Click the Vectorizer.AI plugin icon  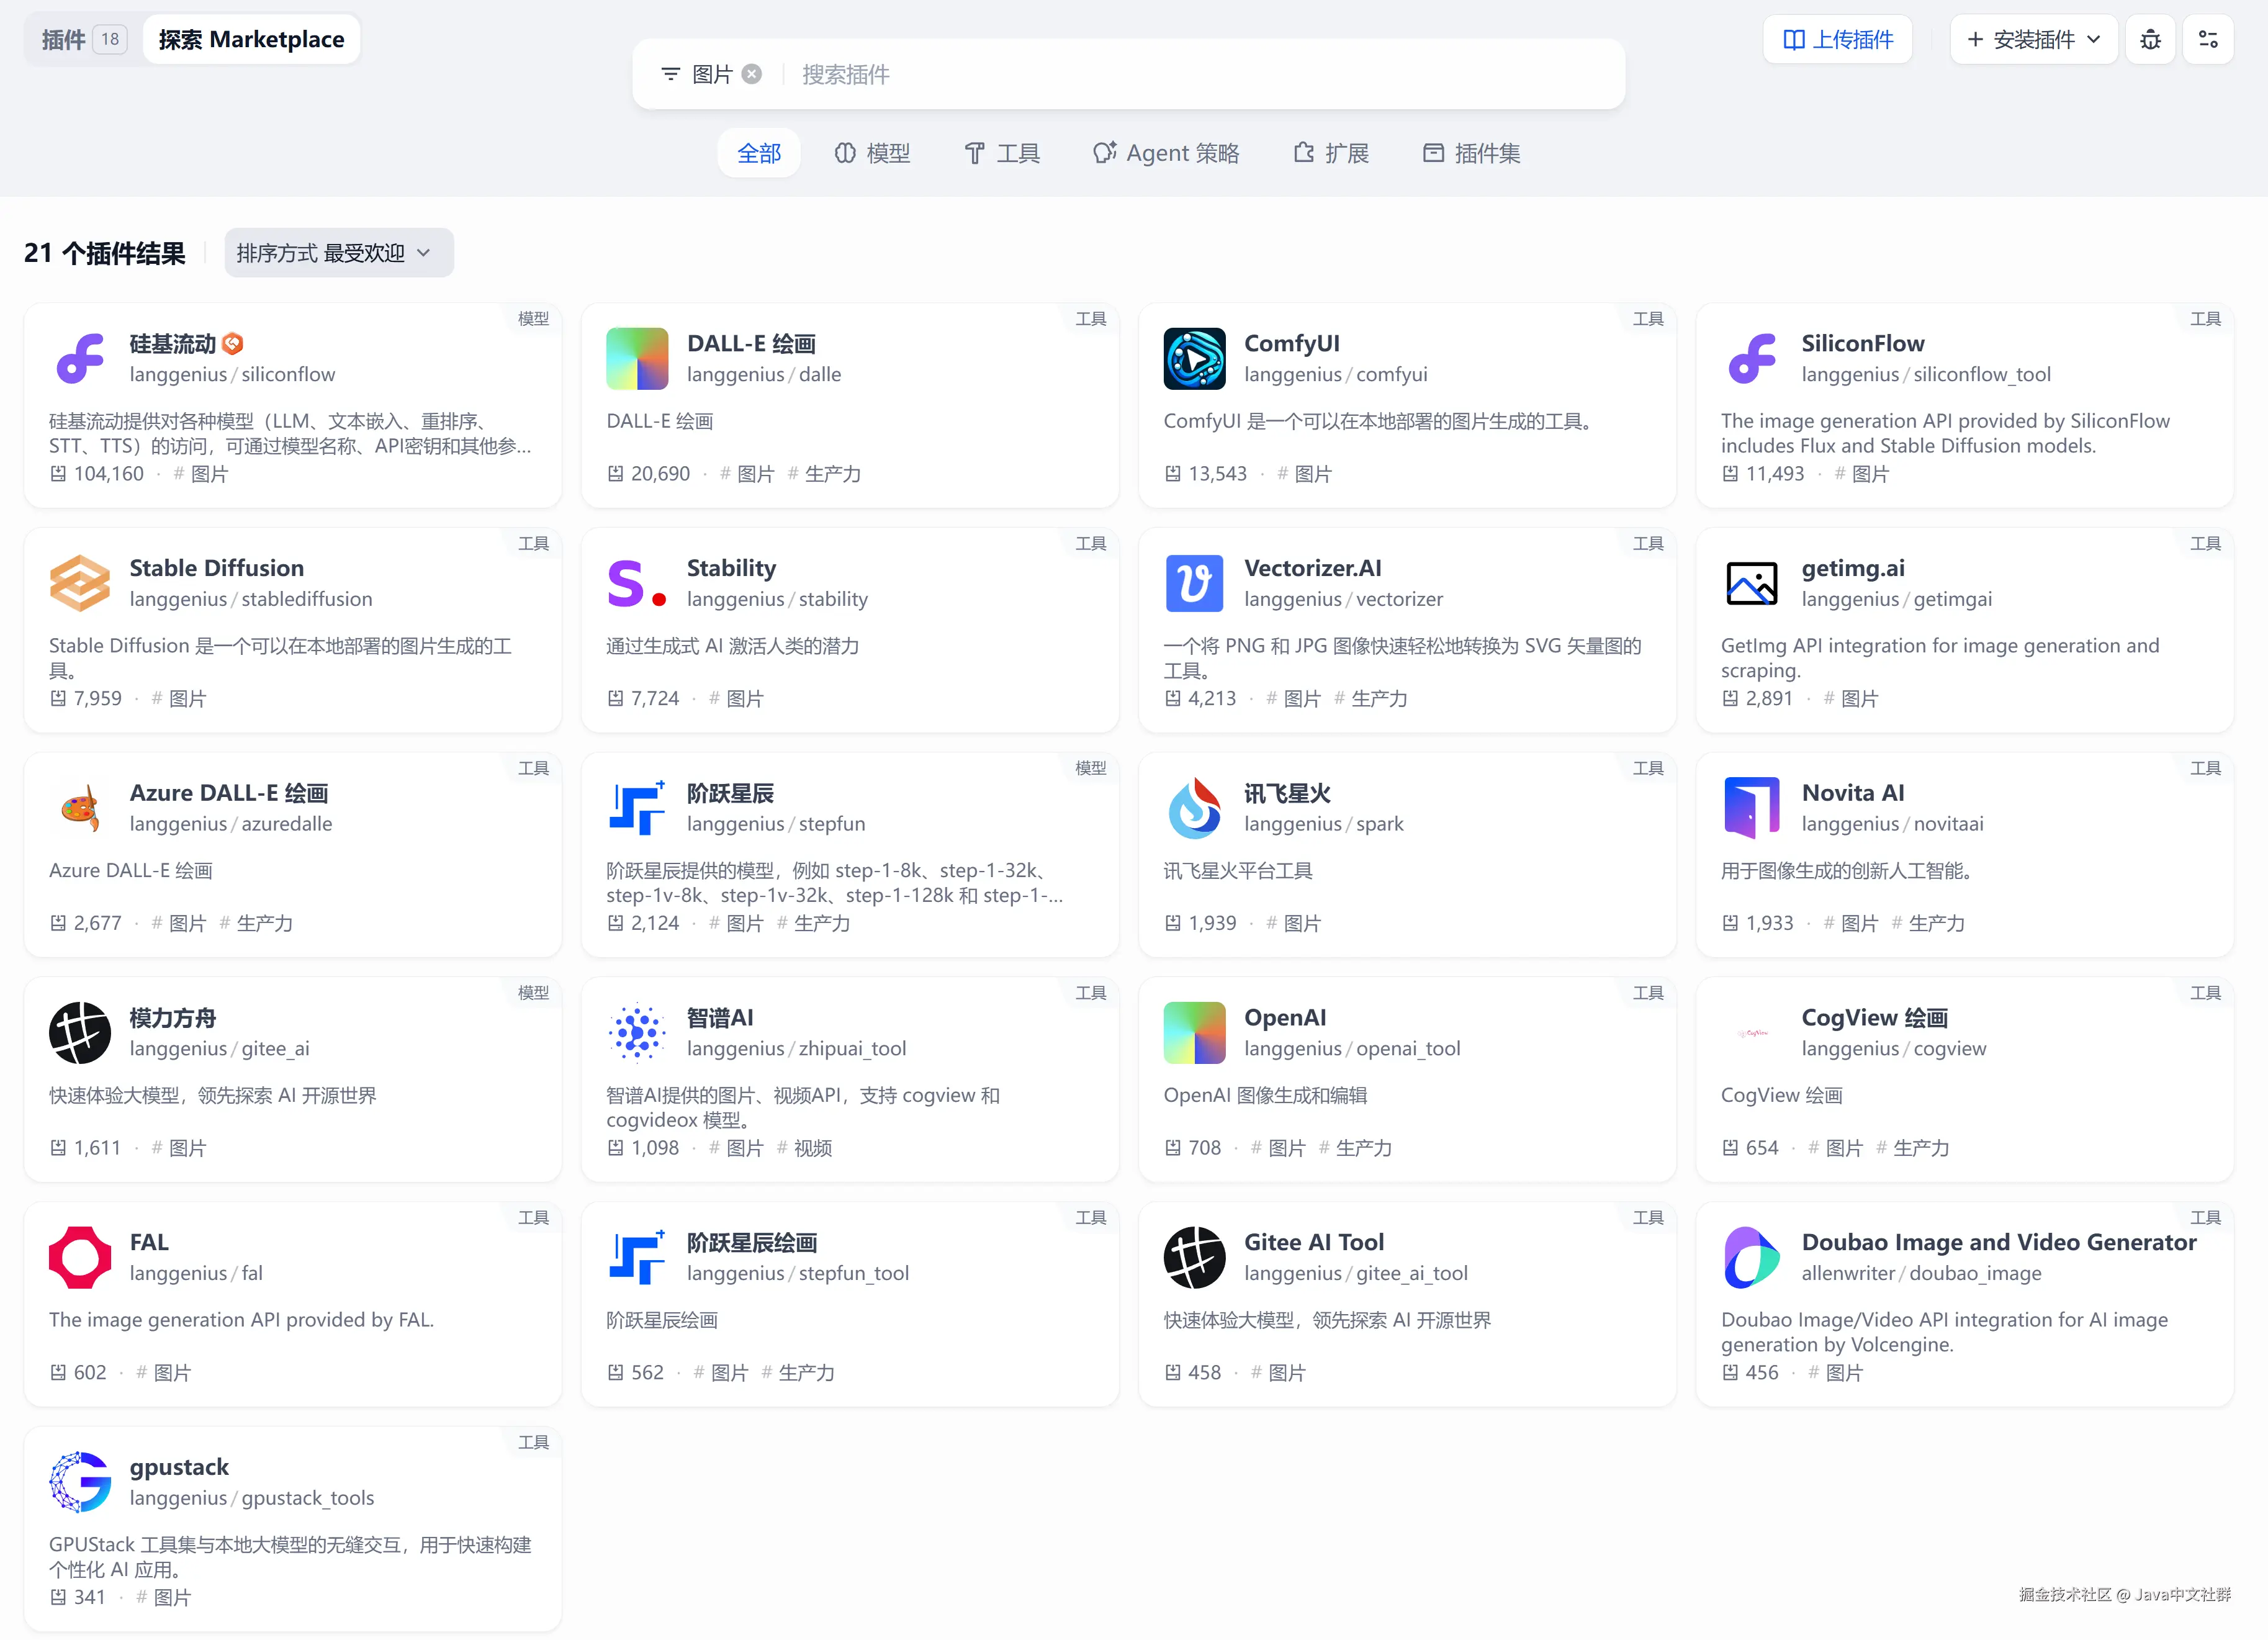point(1194,583)
